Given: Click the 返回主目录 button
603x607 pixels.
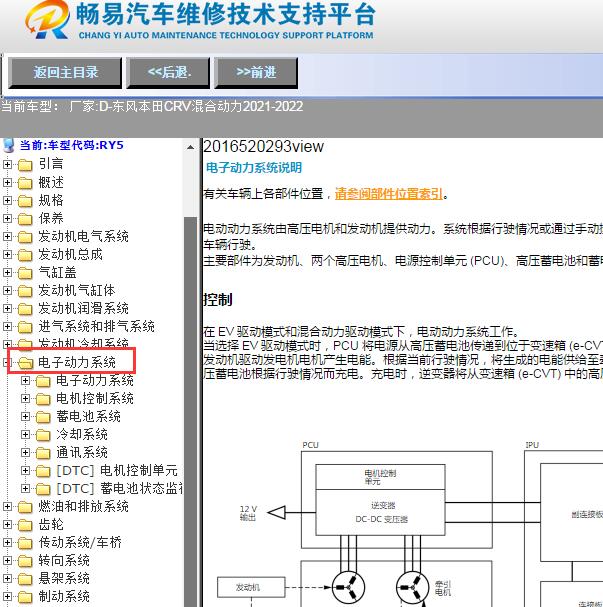Looking at the screenshot, I should pyautogui.click(x=65, y=73).
